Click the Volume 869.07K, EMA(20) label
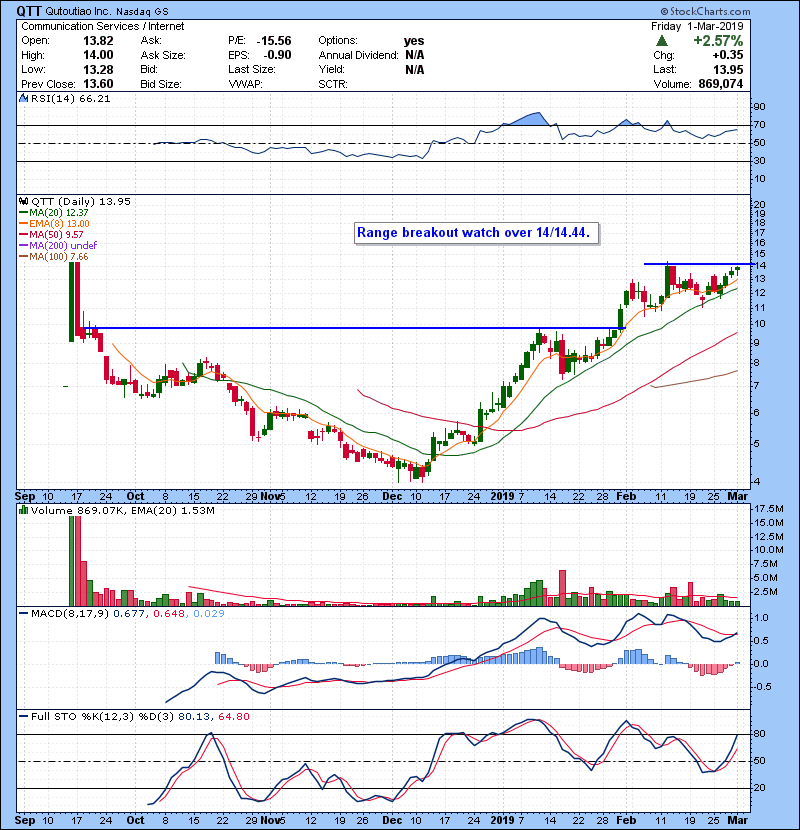The height and width of the screenshot is (830, 800). click(x=123, y=511)
